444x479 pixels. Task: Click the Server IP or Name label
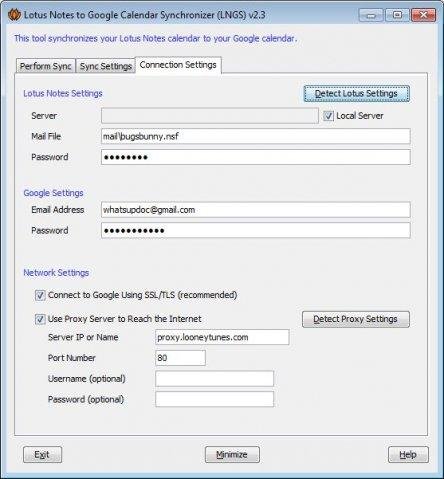point(83,337)
